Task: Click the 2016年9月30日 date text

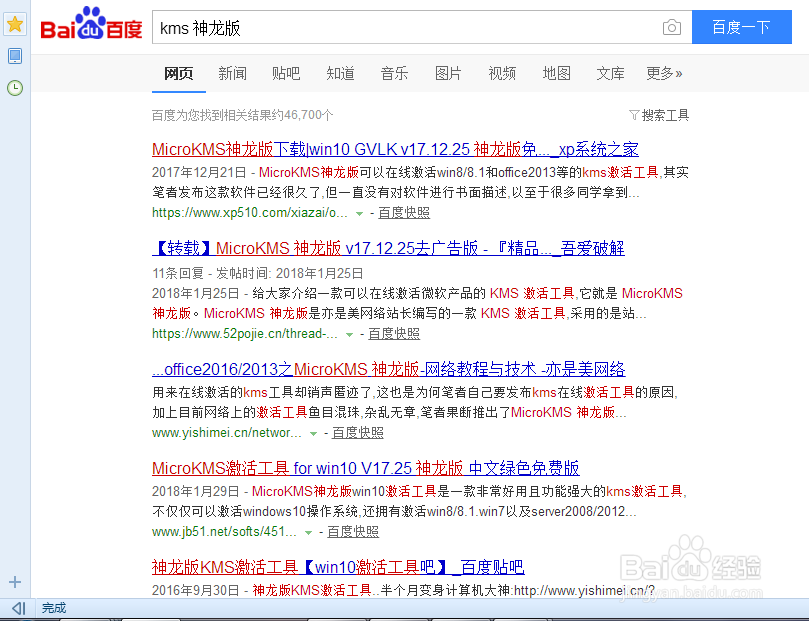Action: (196, 591)
